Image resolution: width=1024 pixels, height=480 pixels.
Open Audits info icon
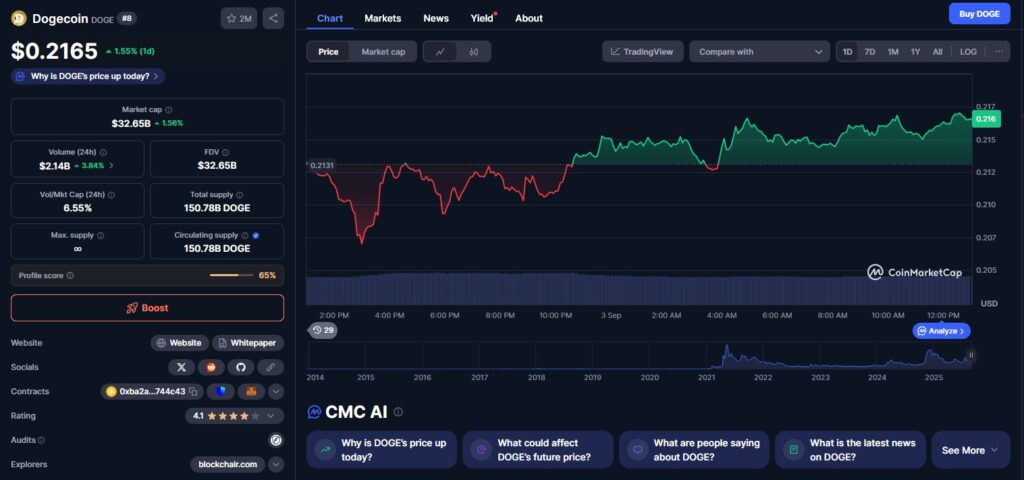[41, 440]
